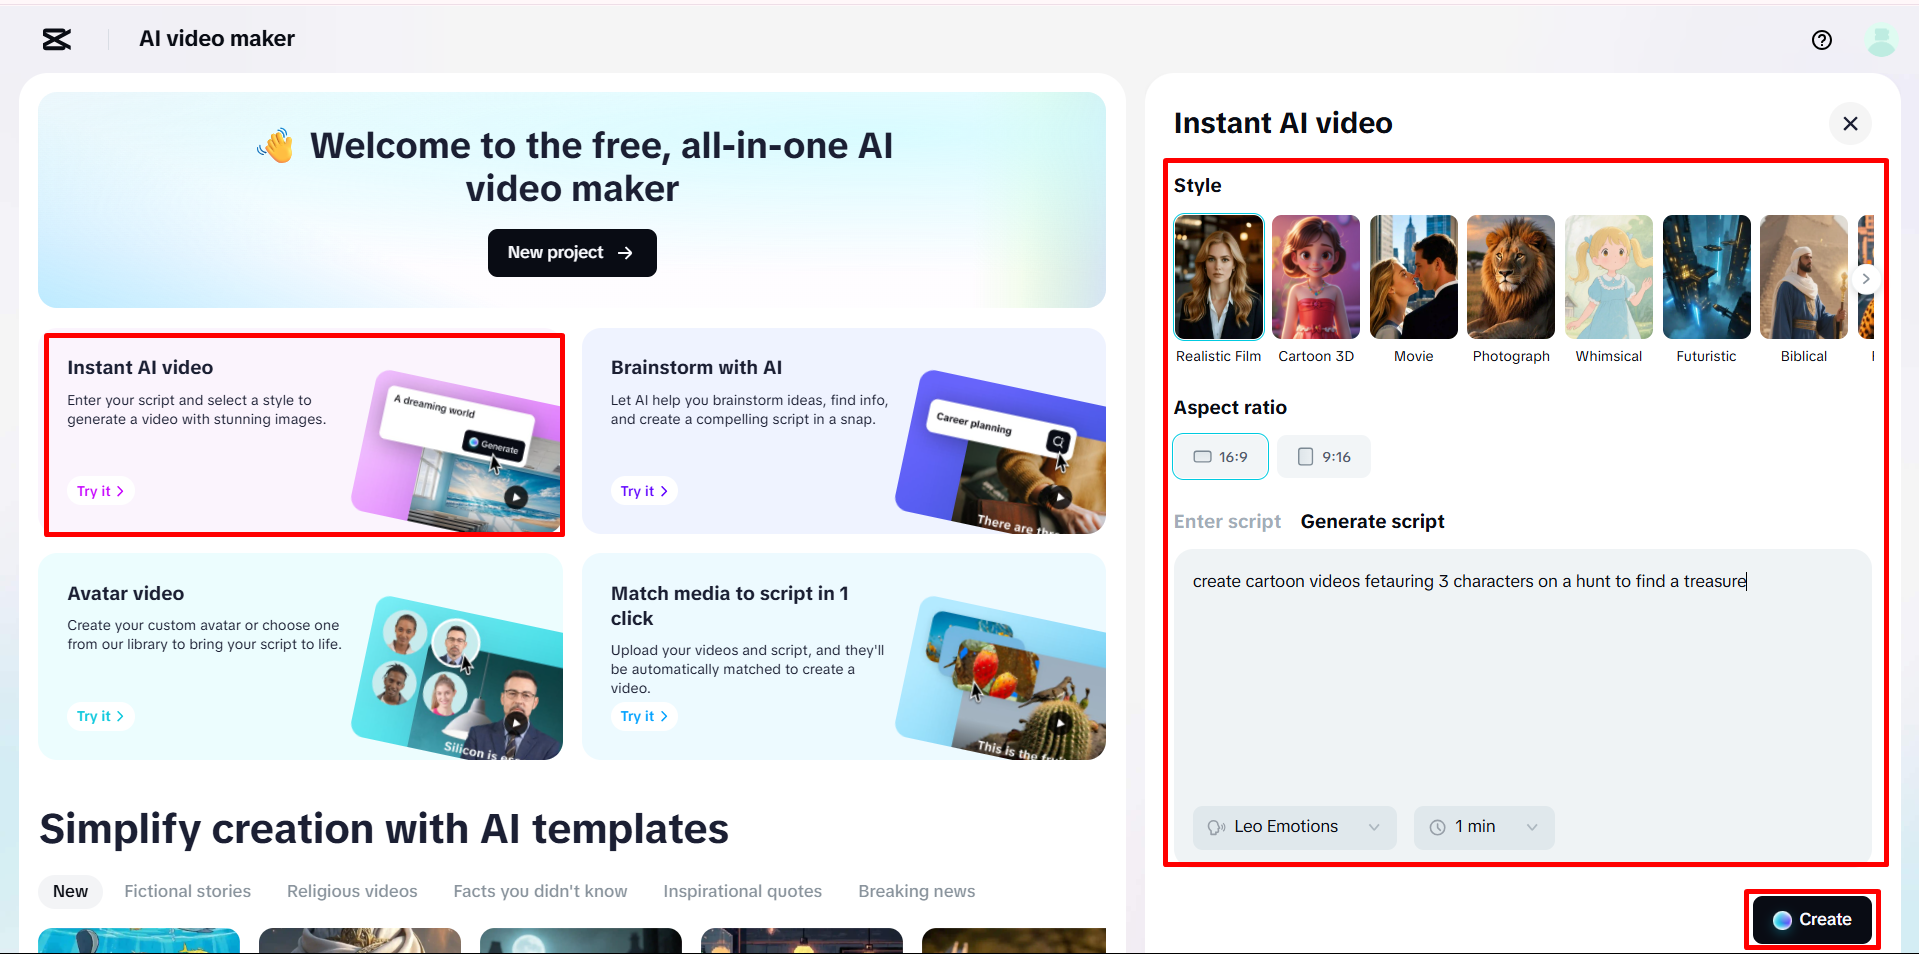Image resolution: width=1919 pixels, height=954 pixels.
Task: Click the AI video maker title
Action: pyautogui.click(x=217, y=39)
